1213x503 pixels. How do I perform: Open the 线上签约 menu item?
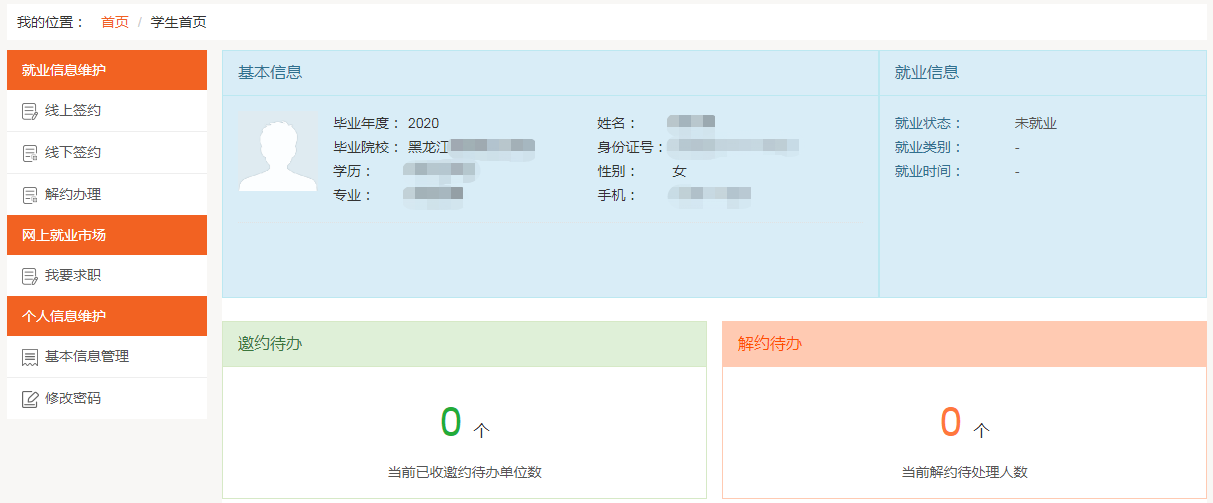(x=73, y=111)
